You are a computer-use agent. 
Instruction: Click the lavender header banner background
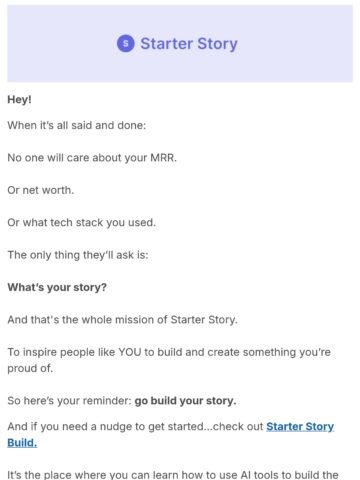point(180,43)
